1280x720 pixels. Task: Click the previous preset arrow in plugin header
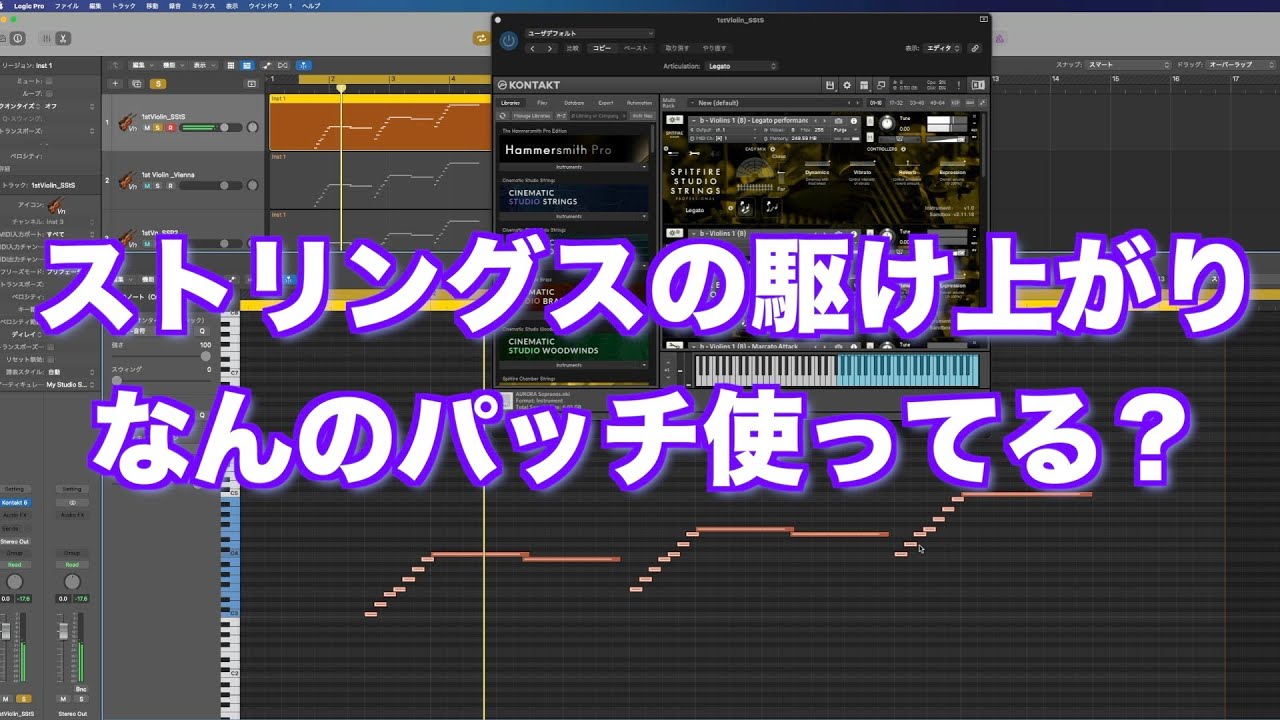click(x=533, y=48)
